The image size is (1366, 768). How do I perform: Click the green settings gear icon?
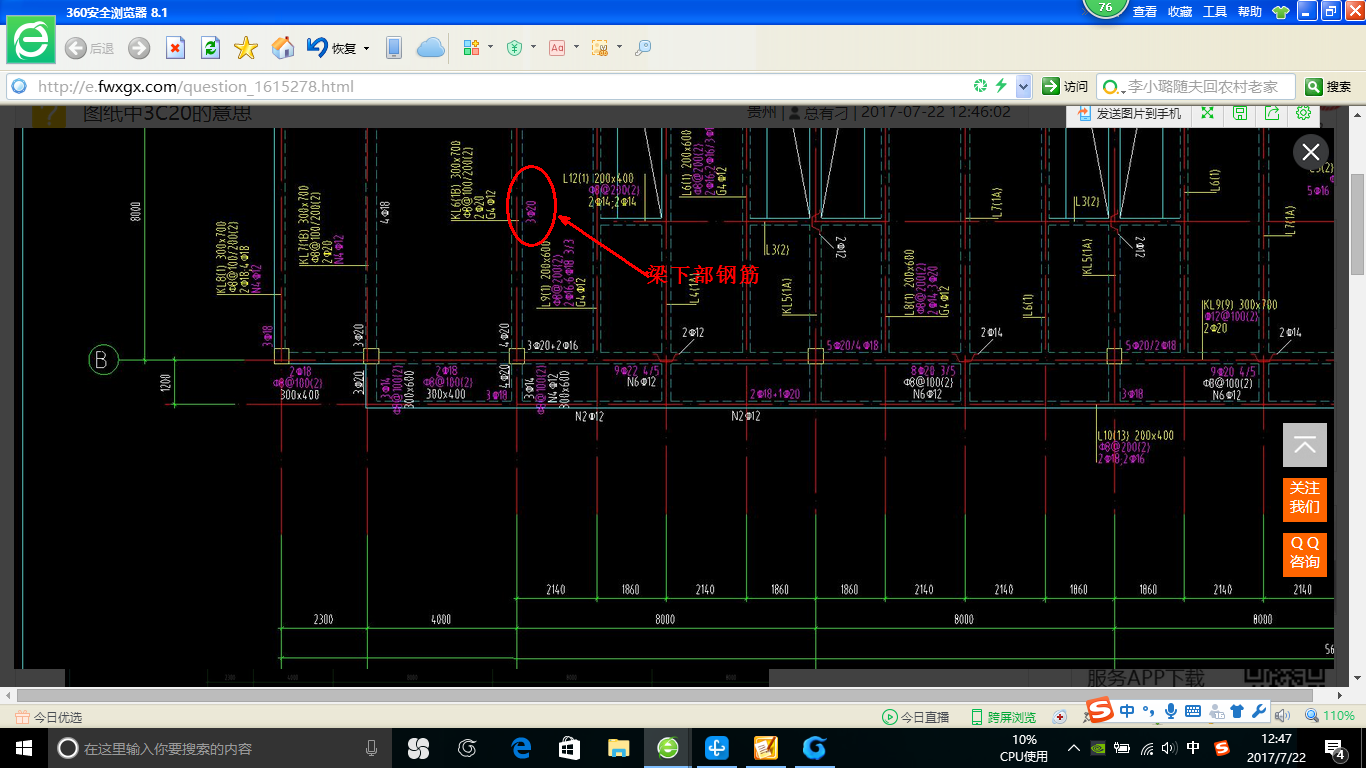[x=1304, y=113]
